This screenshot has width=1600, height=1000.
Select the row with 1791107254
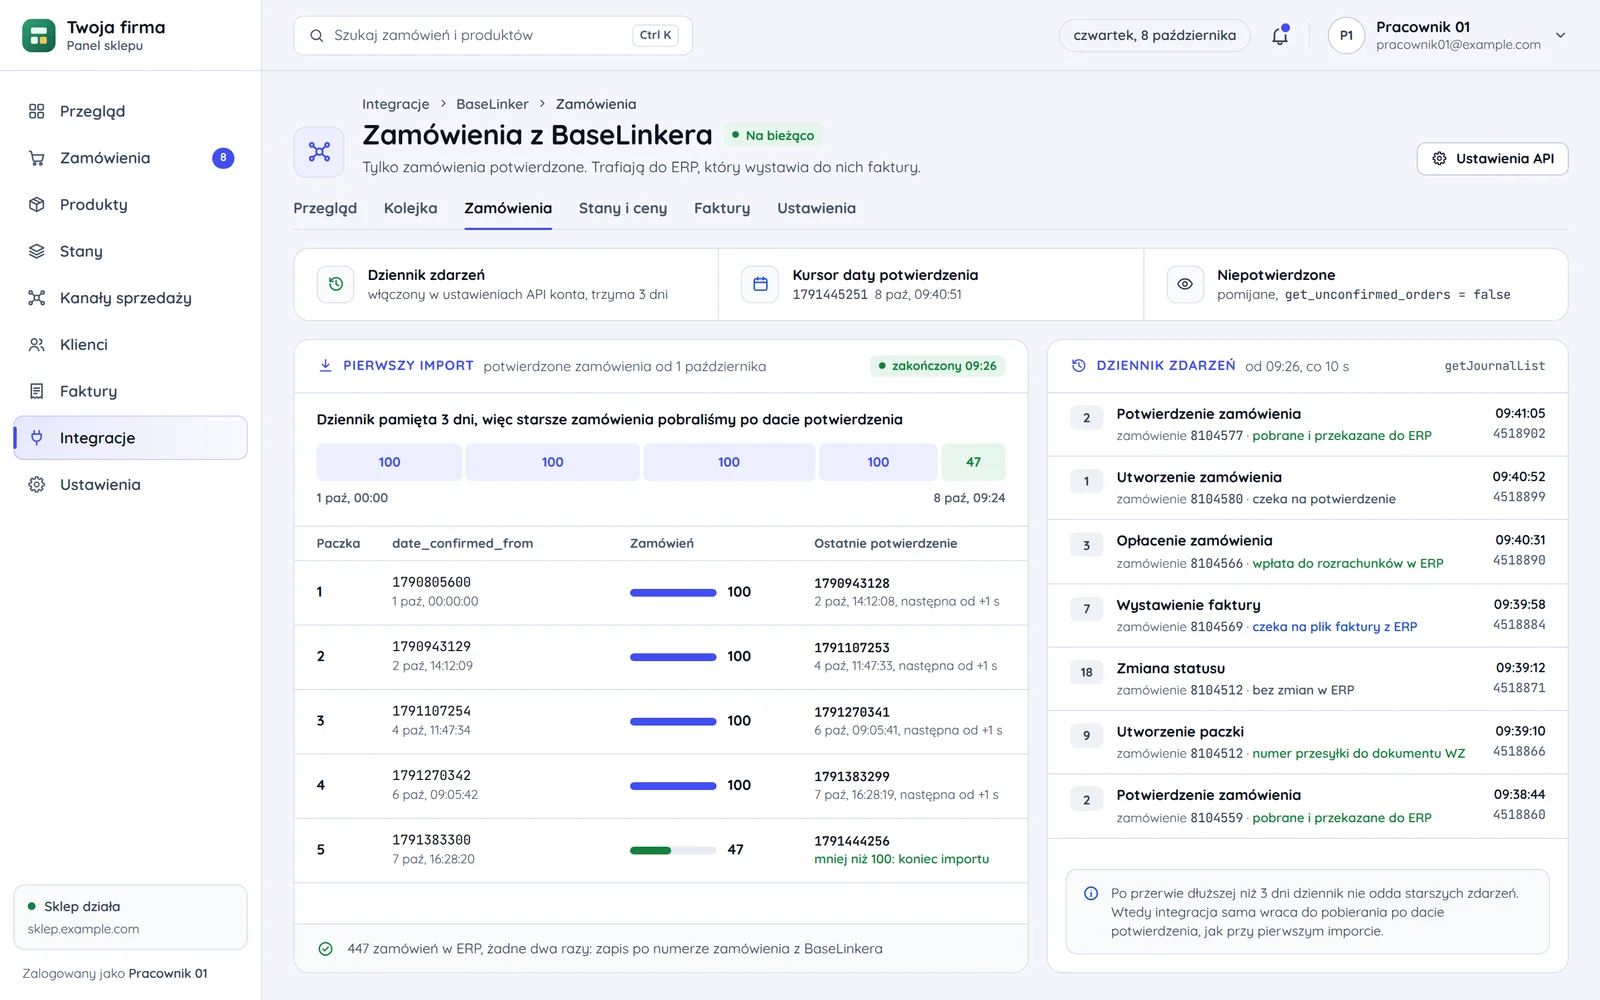pos(661,721)
